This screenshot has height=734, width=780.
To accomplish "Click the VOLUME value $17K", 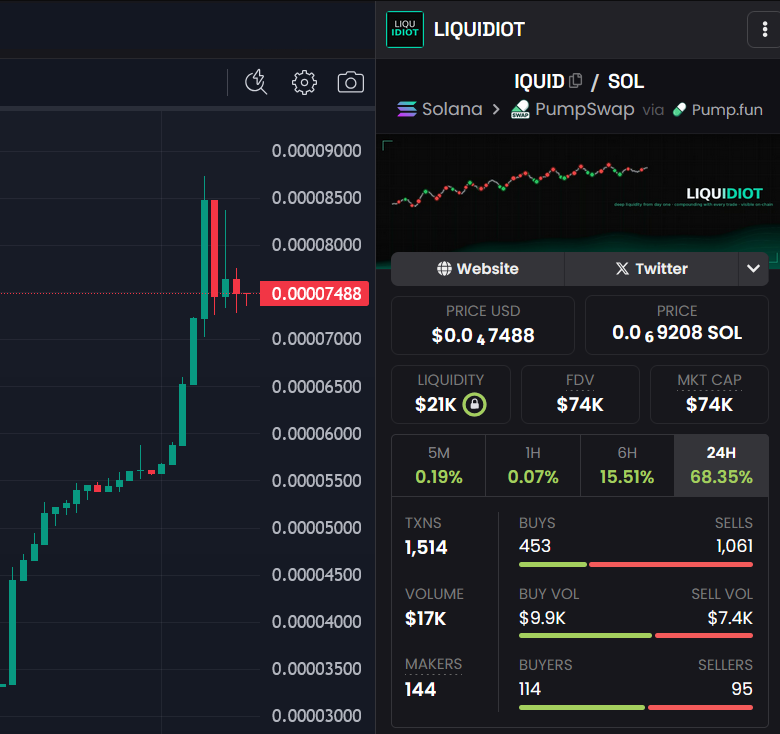I will point(425,619).
